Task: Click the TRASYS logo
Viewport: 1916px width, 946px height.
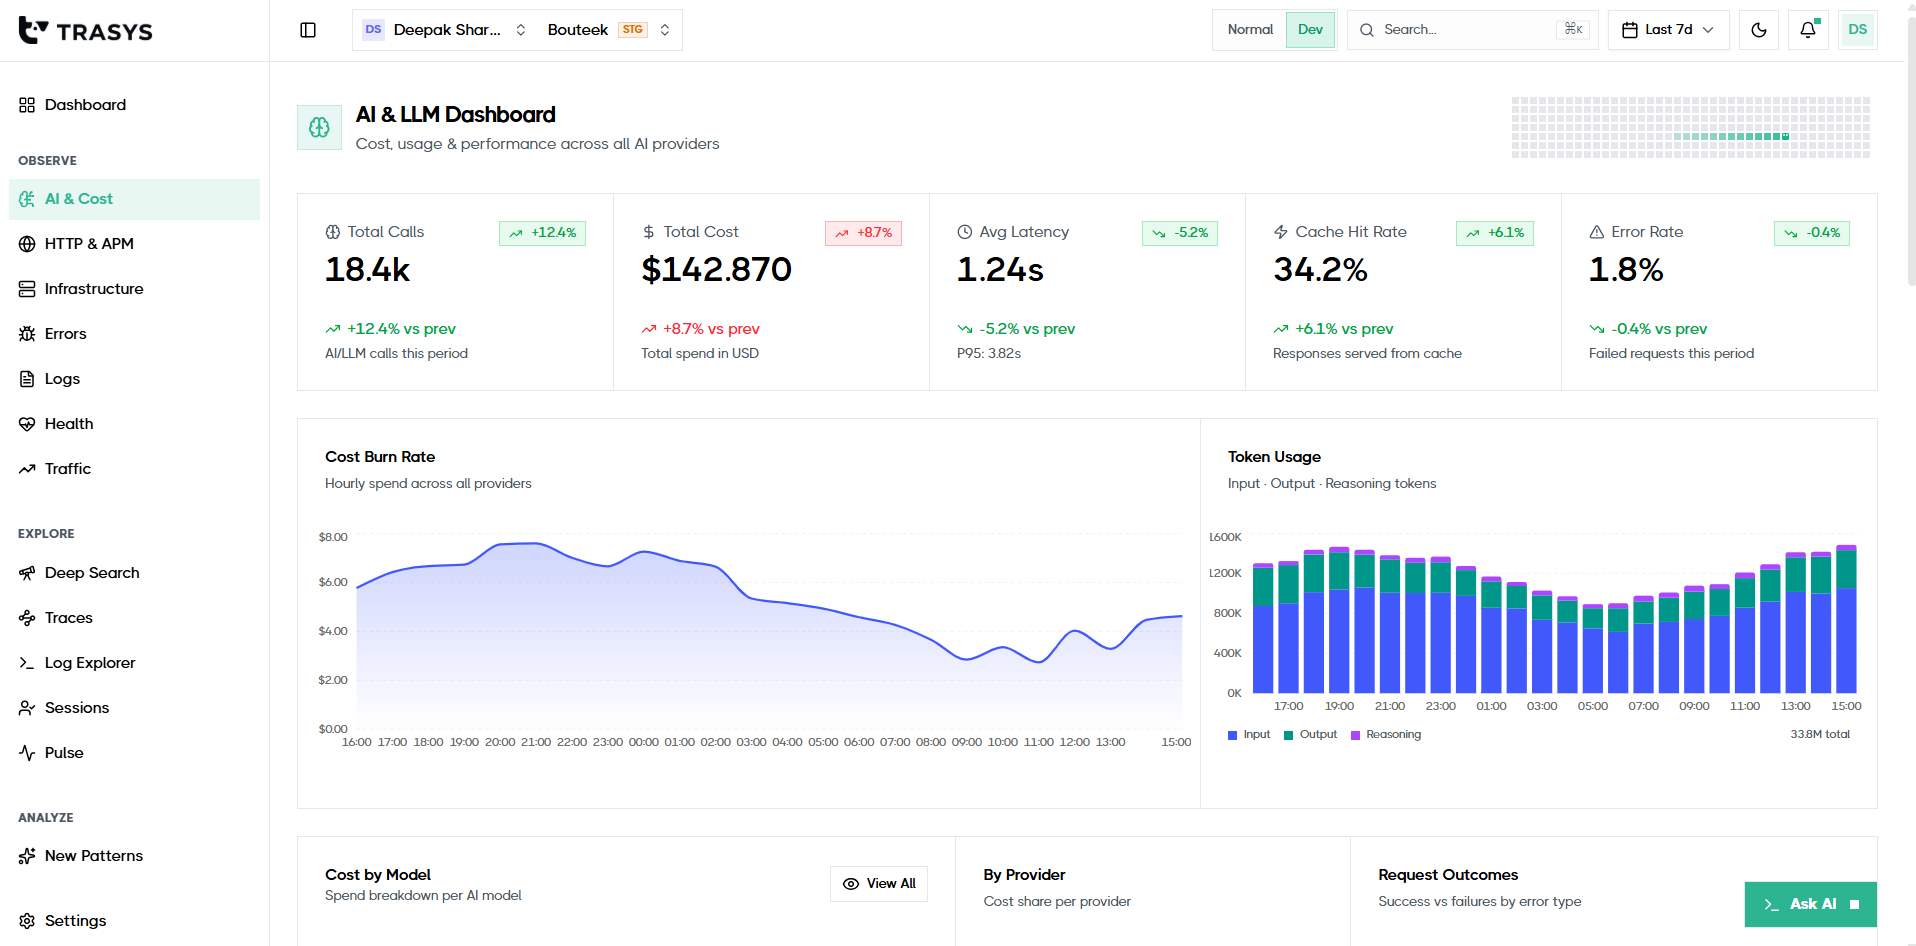Action: point(86,31)
